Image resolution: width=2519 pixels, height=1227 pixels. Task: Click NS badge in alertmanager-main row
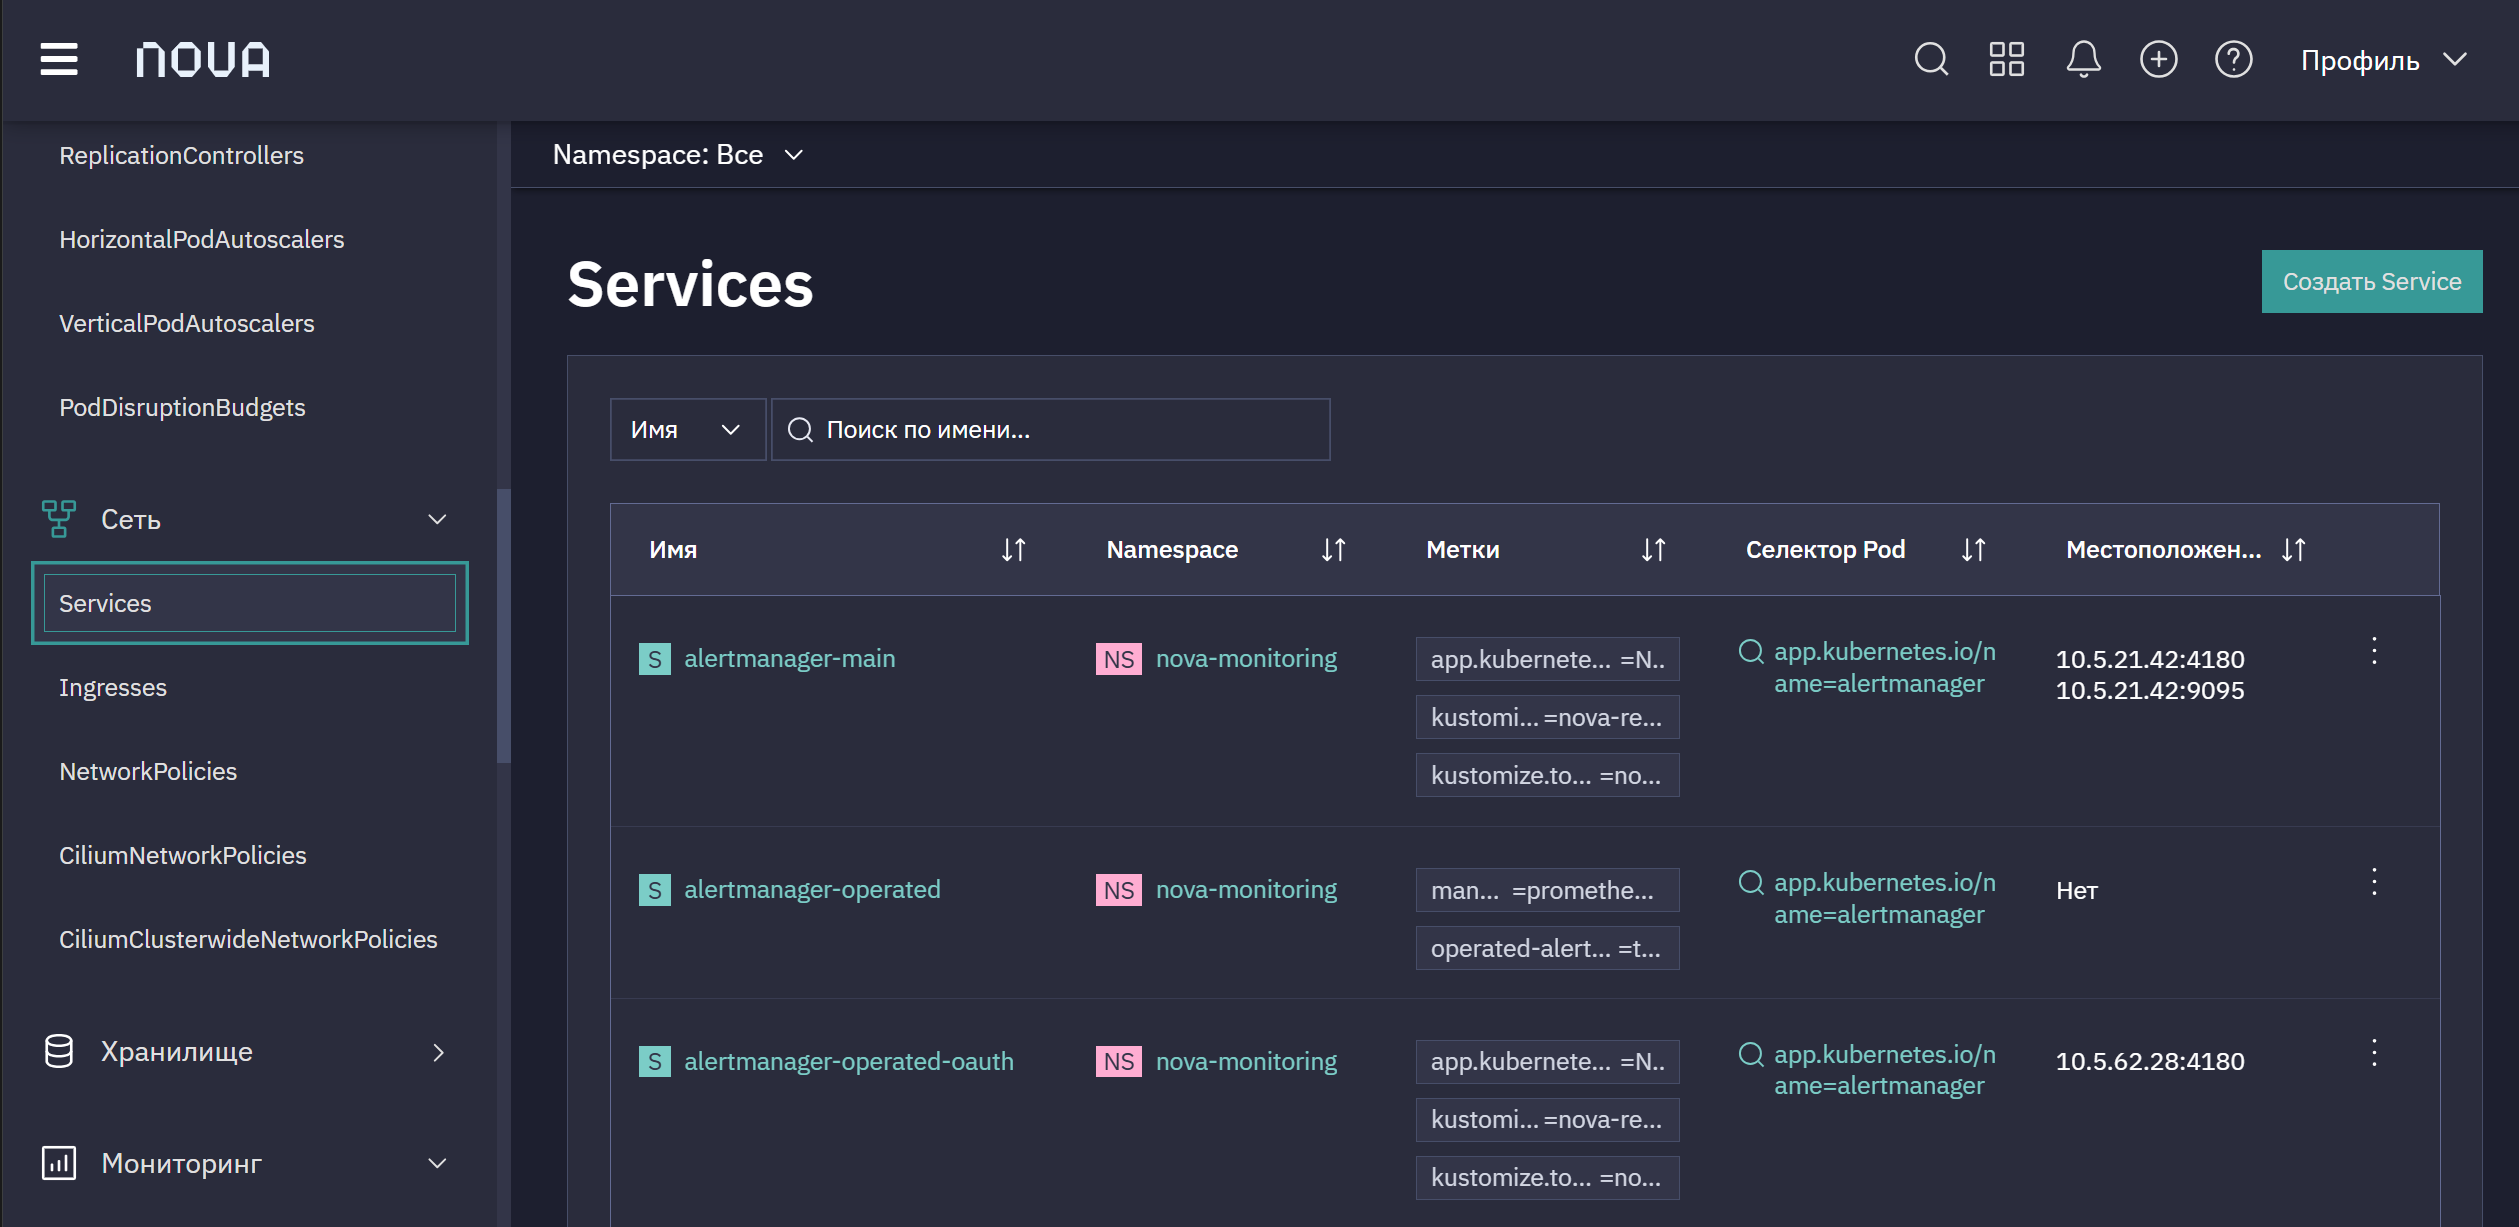pos(1118,659)
